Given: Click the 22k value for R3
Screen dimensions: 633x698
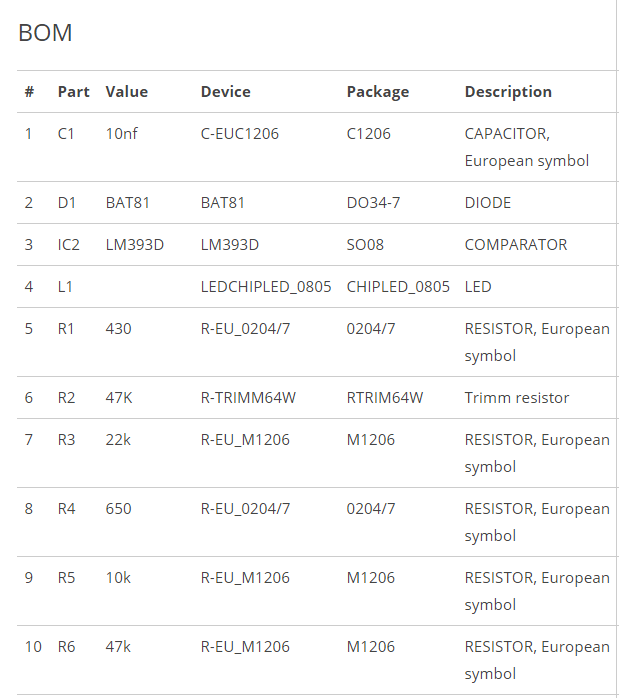Looking at the screenshot, I should point(118,440).
